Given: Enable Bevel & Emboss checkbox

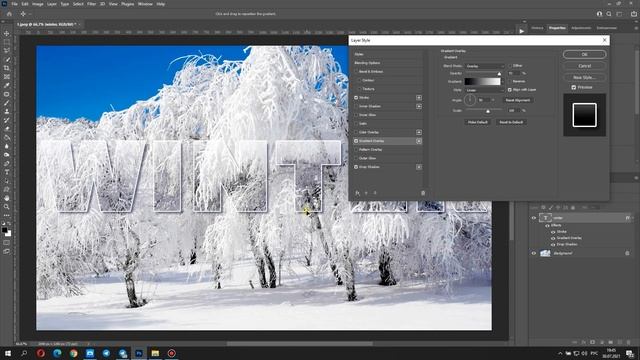Looking at the screenshot, I should click(356, 71).
